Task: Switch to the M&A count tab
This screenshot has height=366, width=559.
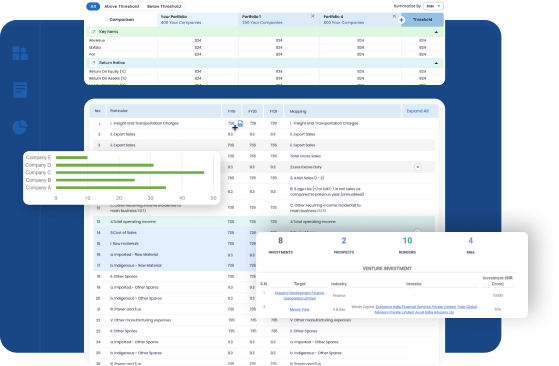Action: [471, 245]
